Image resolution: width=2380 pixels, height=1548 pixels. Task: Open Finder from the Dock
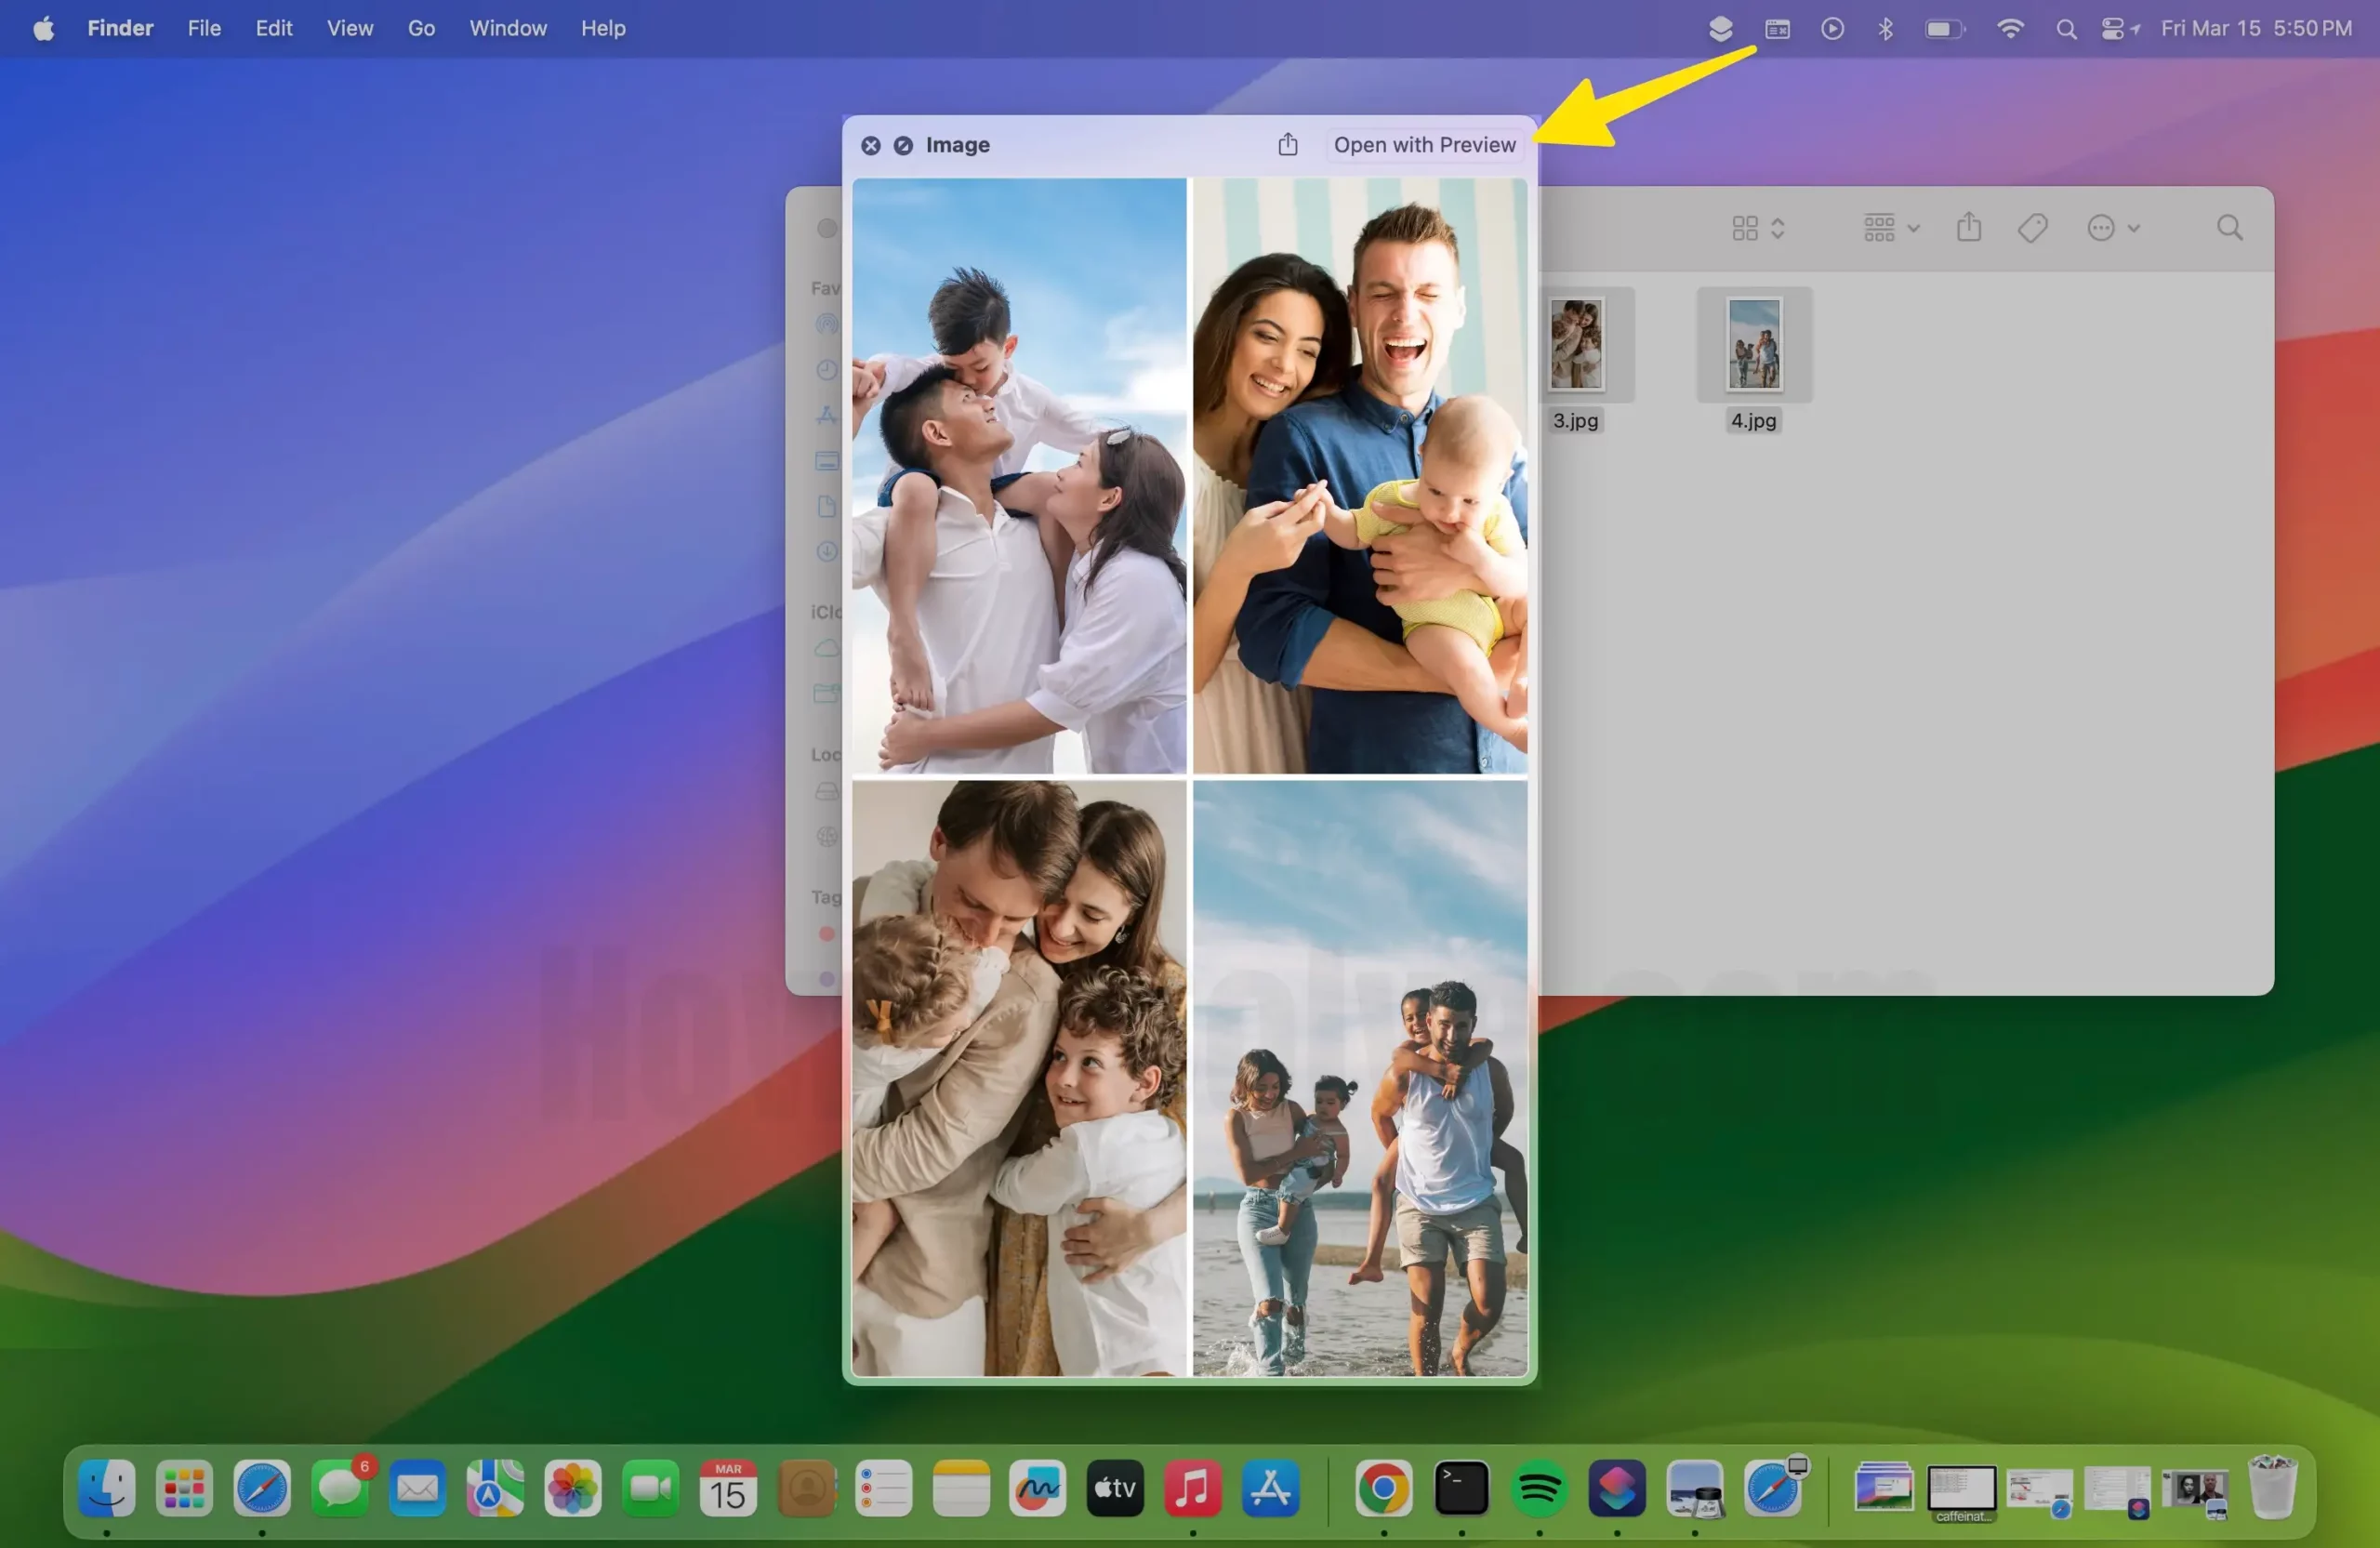pos(106,1488)
